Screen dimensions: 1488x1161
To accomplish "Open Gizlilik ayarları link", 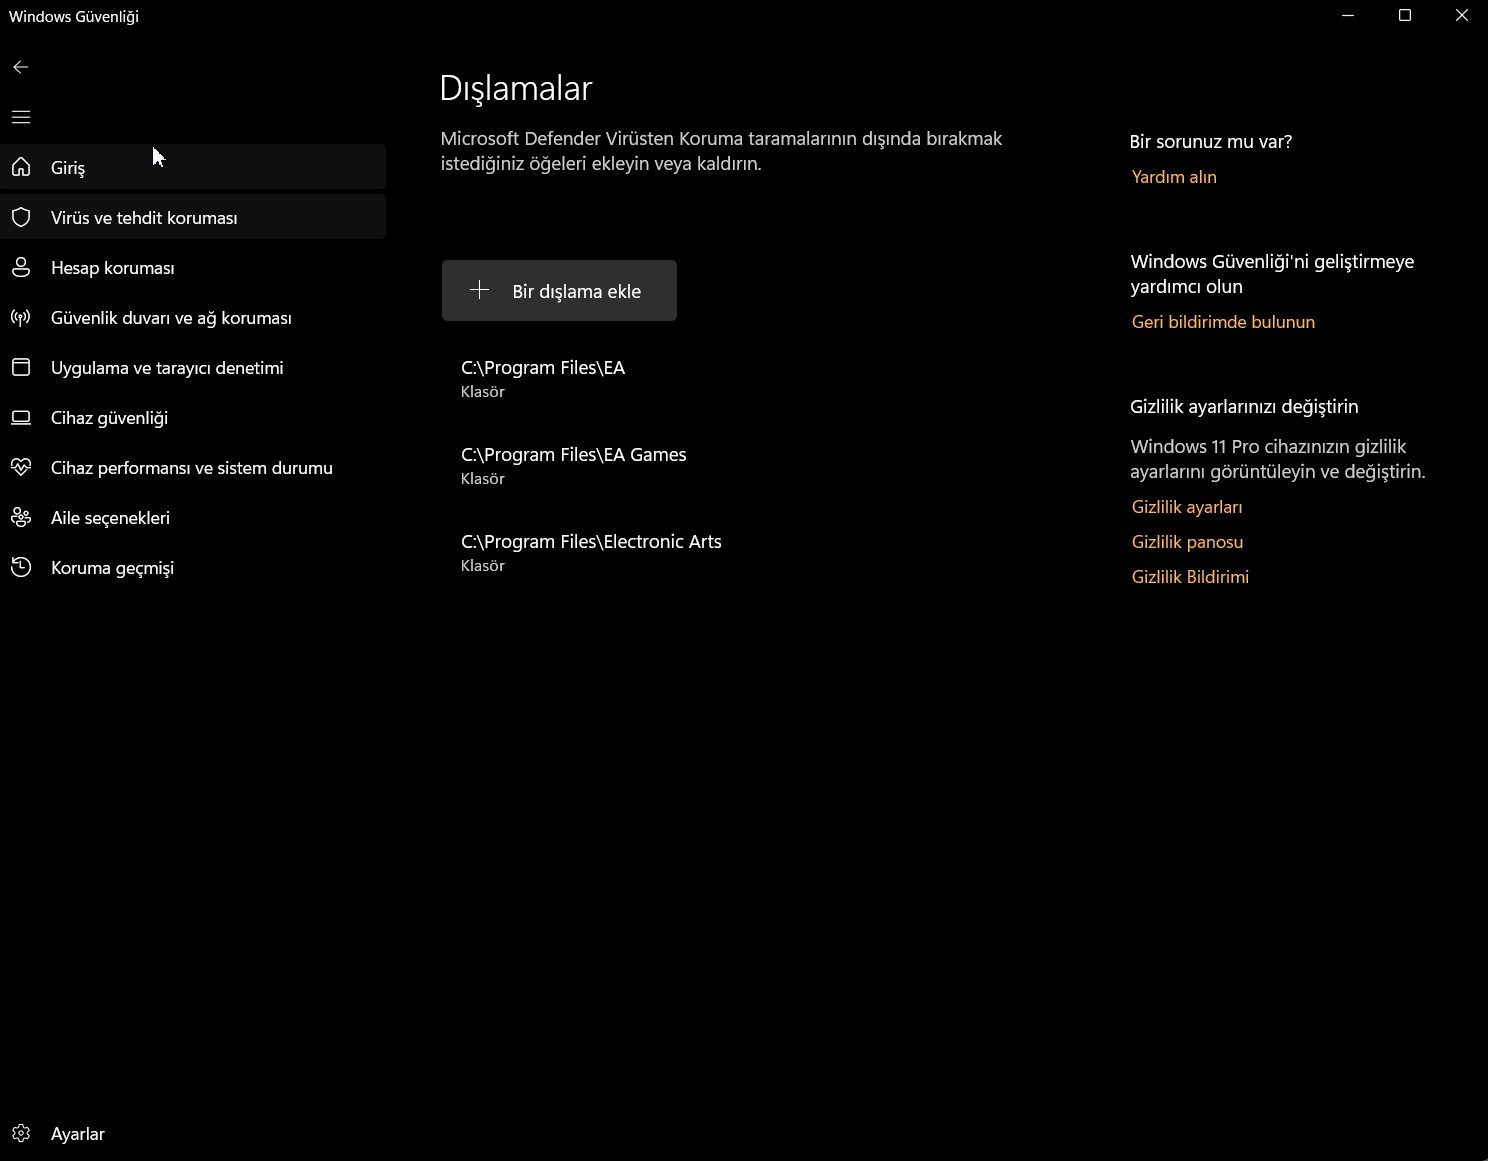I will 1187,507.
